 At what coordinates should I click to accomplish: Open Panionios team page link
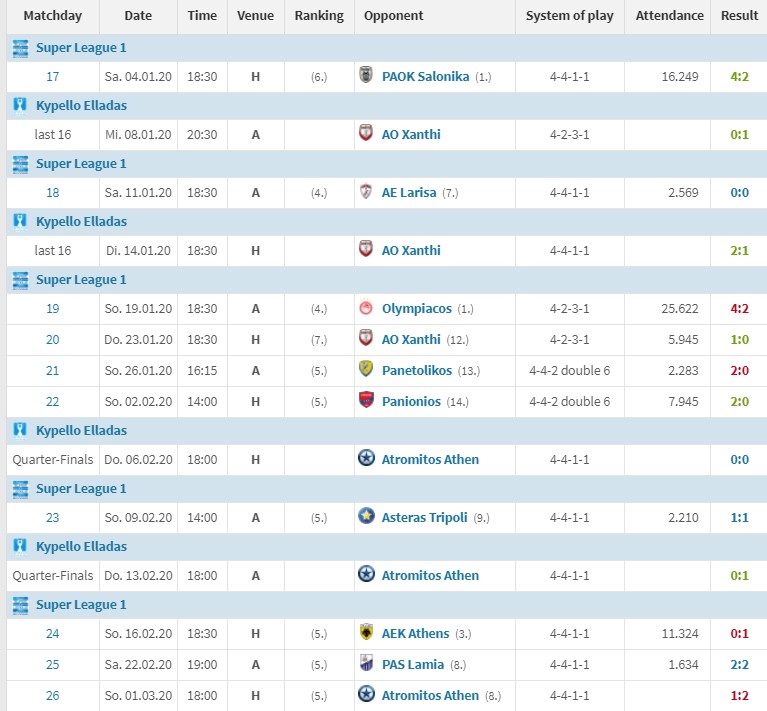click(x=411, y=401)
